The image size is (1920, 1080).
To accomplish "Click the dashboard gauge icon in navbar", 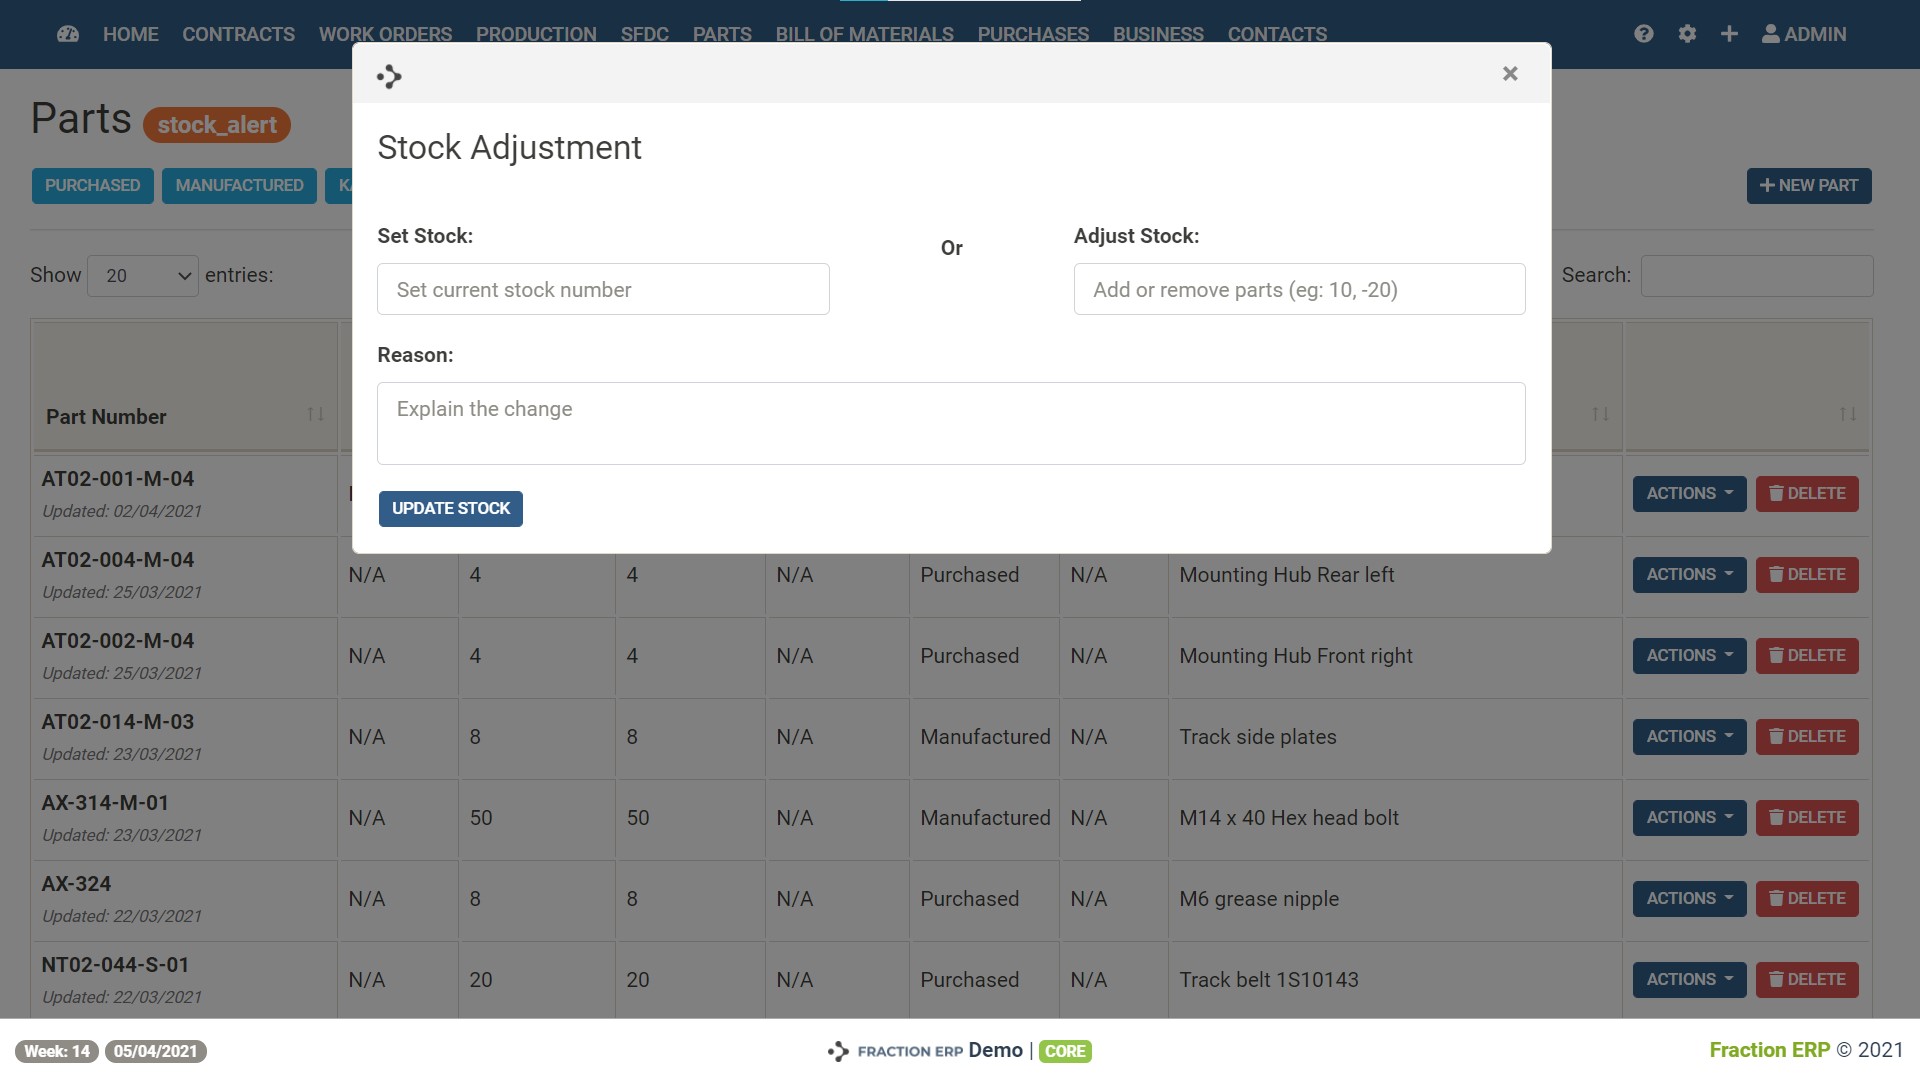I will click(68, 34).
